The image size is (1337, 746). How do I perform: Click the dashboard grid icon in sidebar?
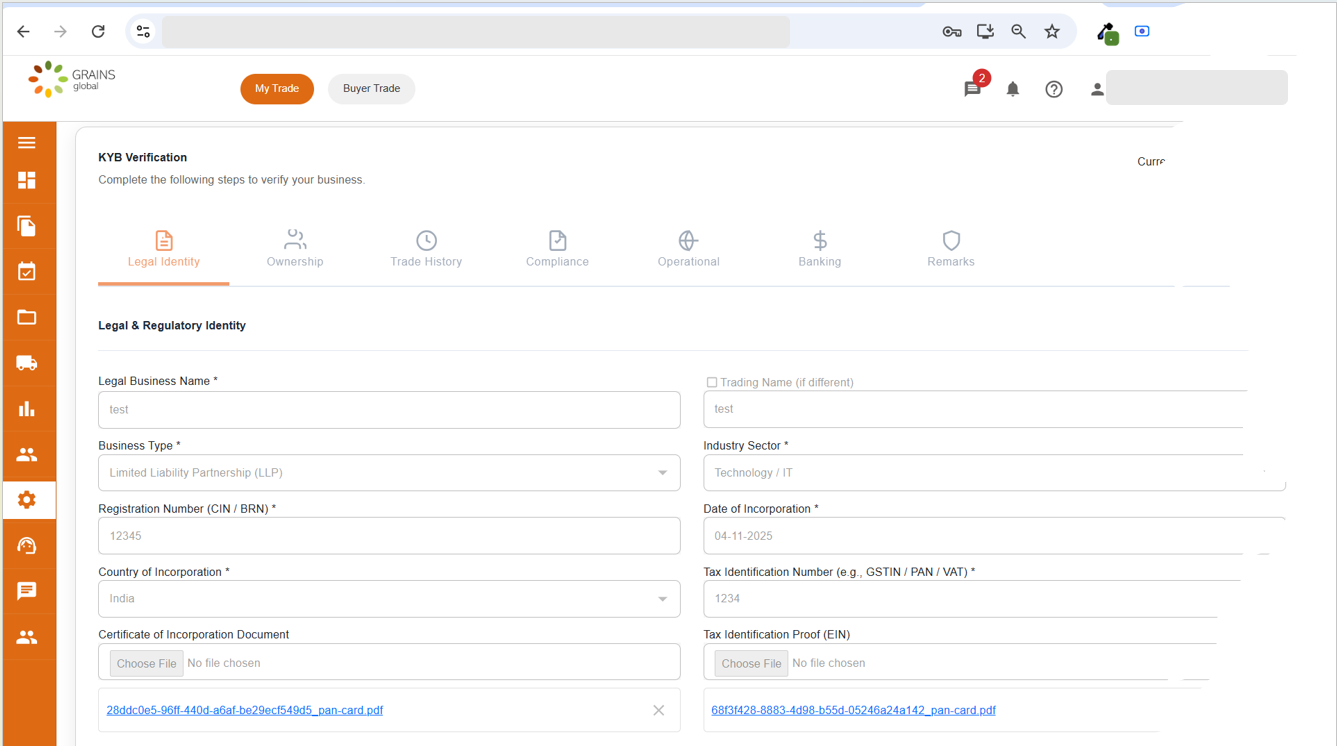pos(27,181)
